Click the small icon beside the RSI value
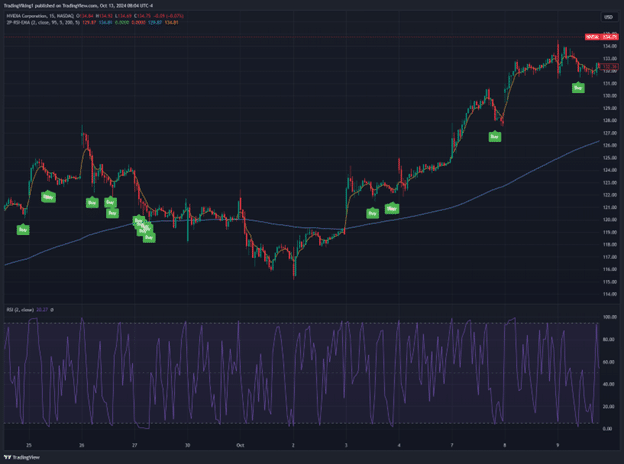 (x=52, y=310)
